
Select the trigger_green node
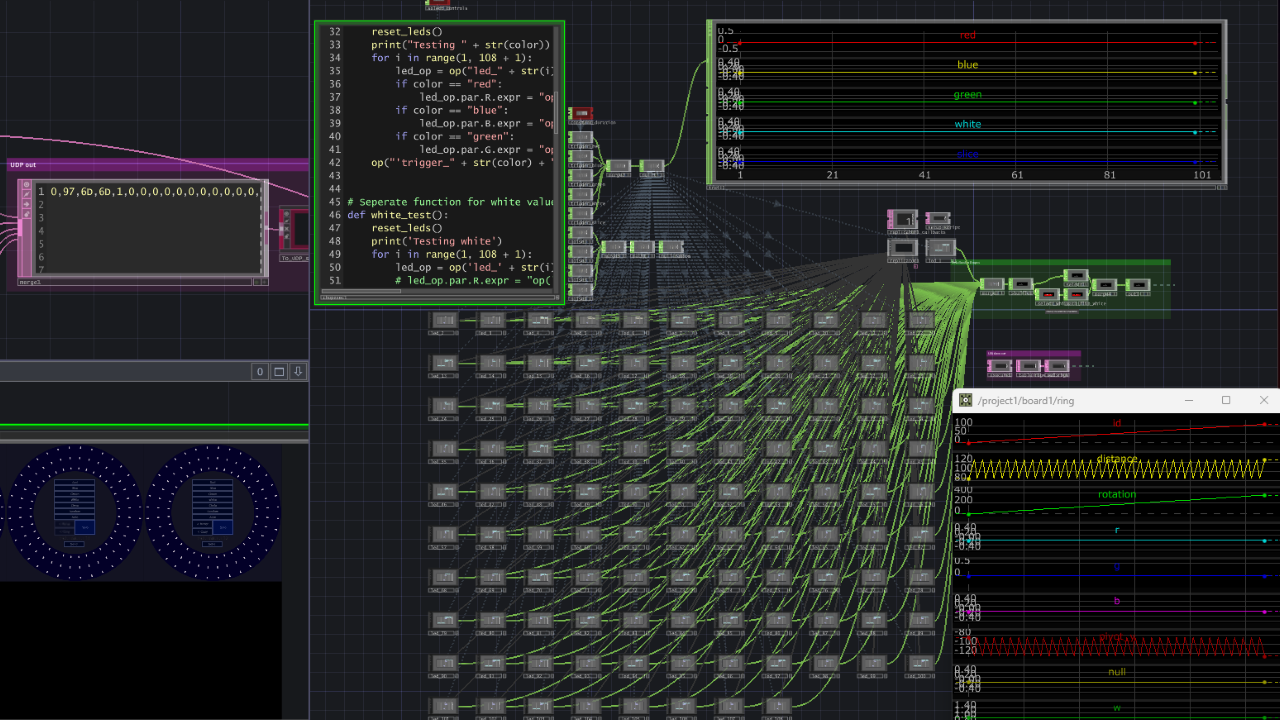581,176
